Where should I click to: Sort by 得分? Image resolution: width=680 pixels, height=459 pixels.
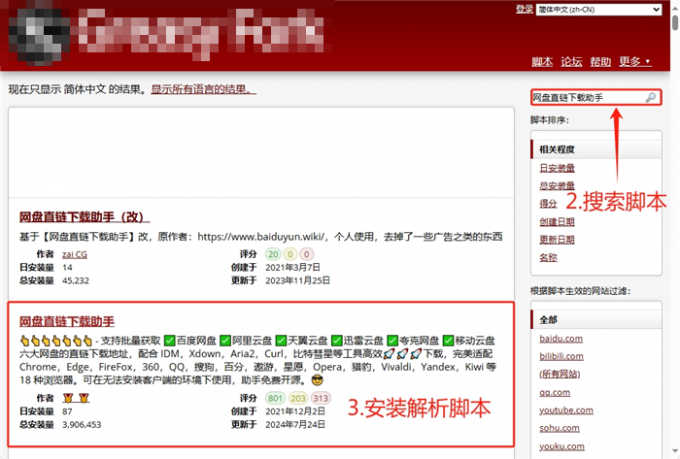click(548, 203)
